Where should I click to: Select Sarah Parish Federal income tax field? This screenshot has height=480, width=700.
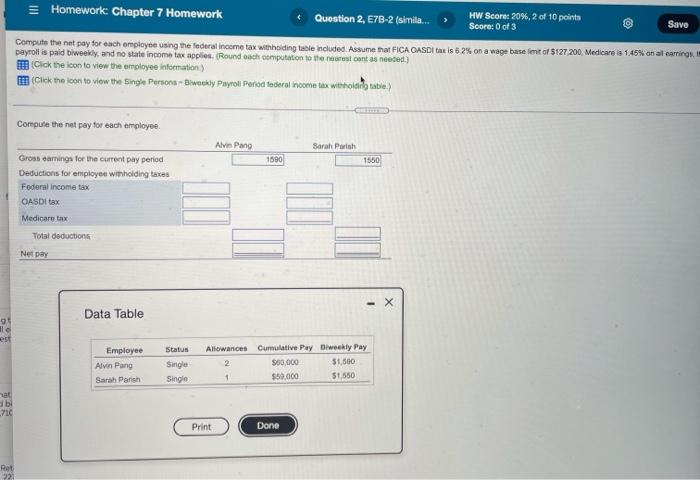309,188
